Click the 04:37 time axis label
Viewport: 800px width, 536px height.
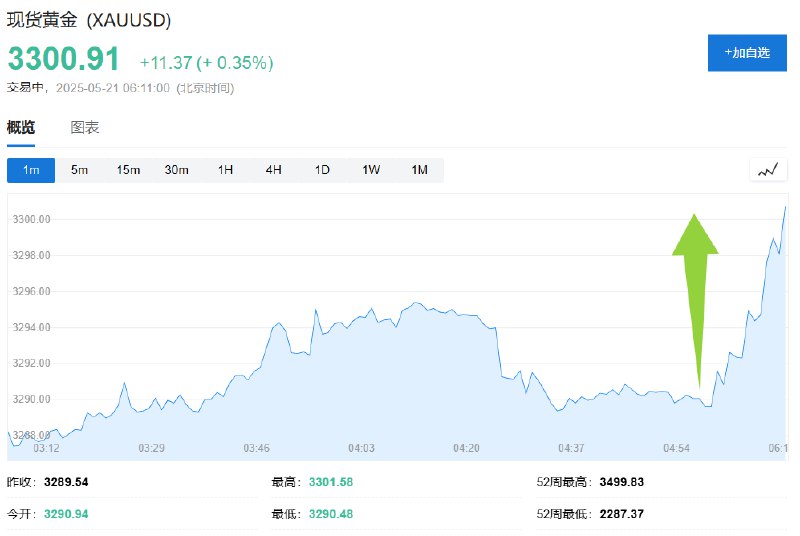pyautogui.click(x=571, y=448)
